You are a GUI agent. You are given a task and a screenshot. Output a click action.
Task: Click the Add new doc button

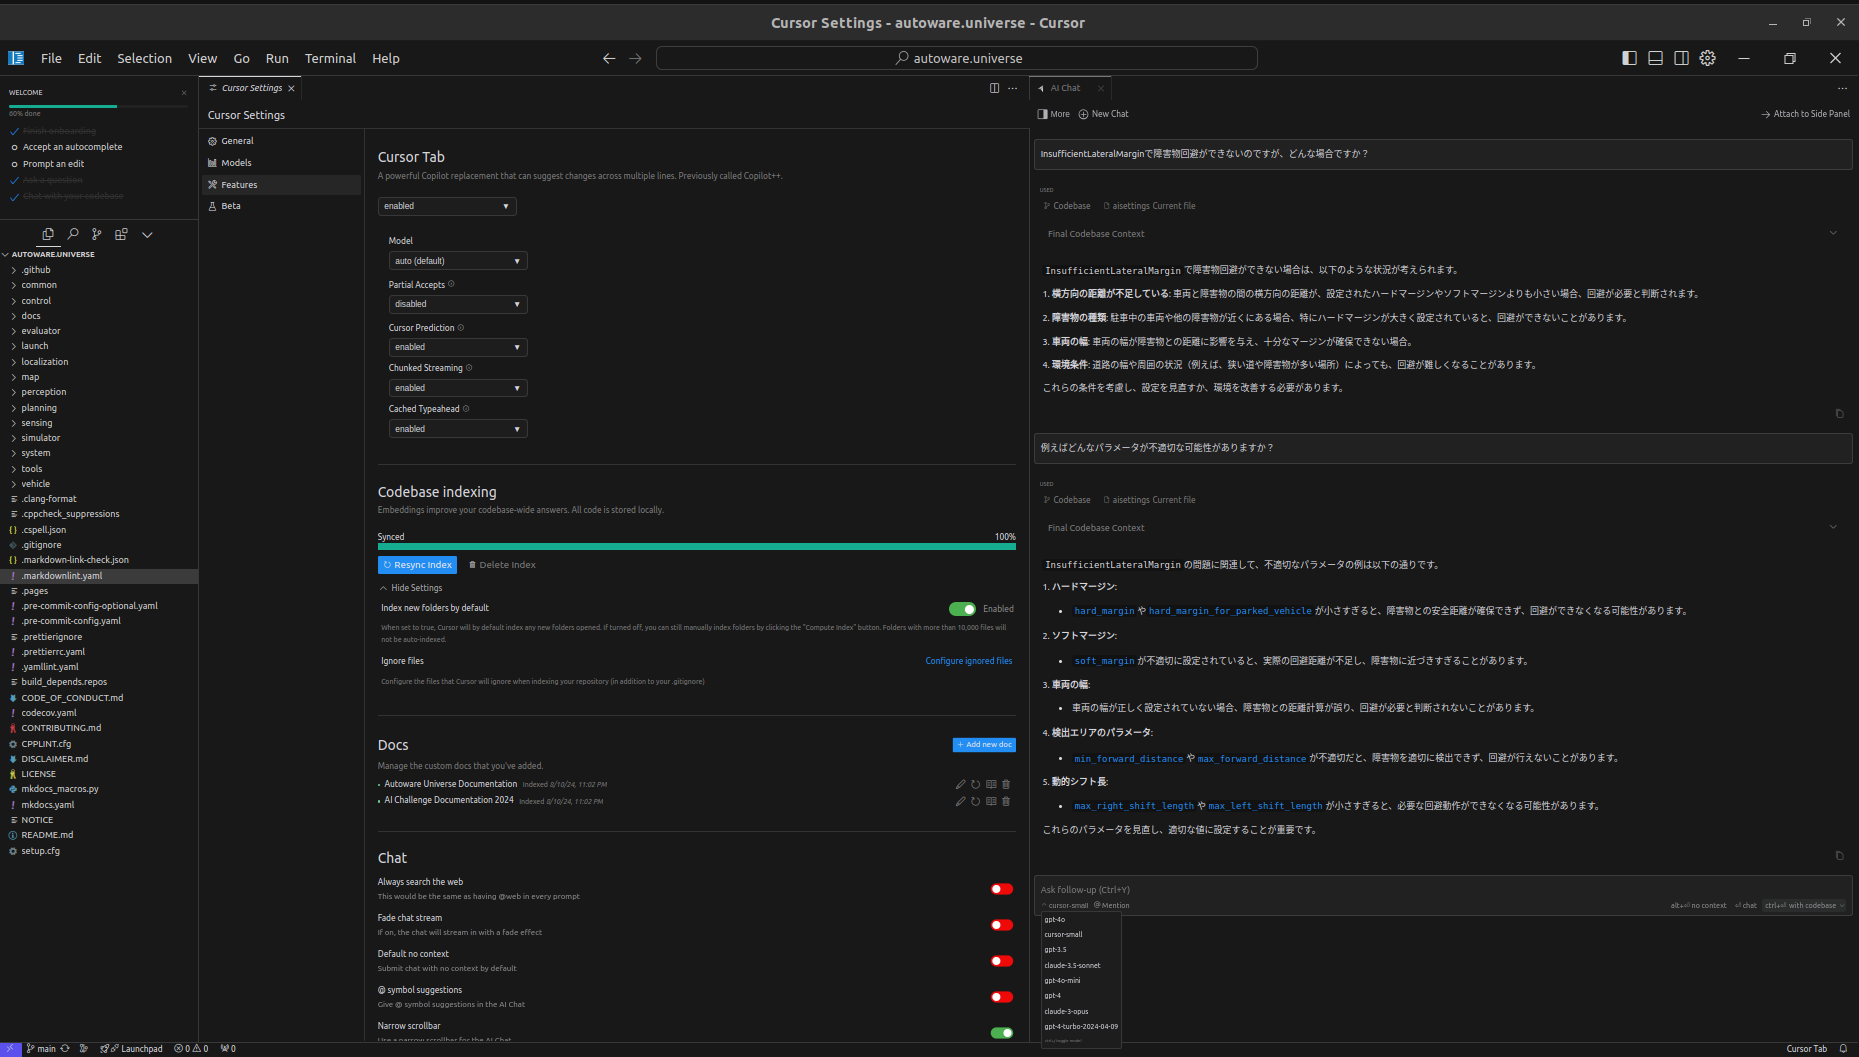[984, 745]
